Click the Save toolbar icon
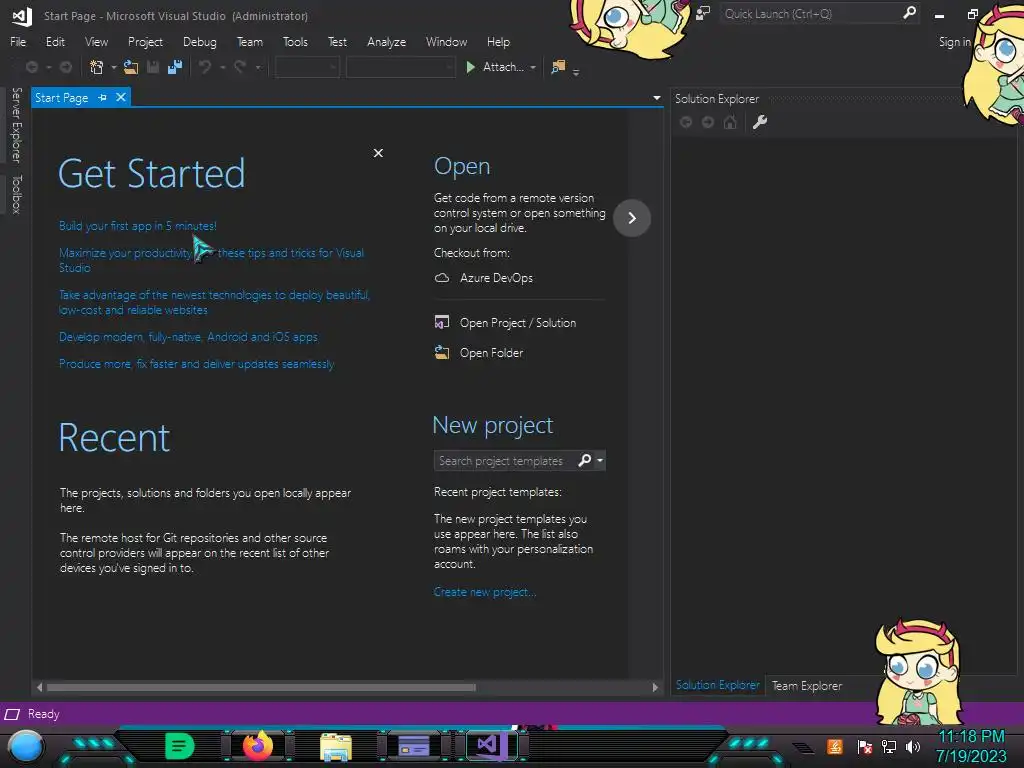The image size is (1024, 768). coord(153,67)
